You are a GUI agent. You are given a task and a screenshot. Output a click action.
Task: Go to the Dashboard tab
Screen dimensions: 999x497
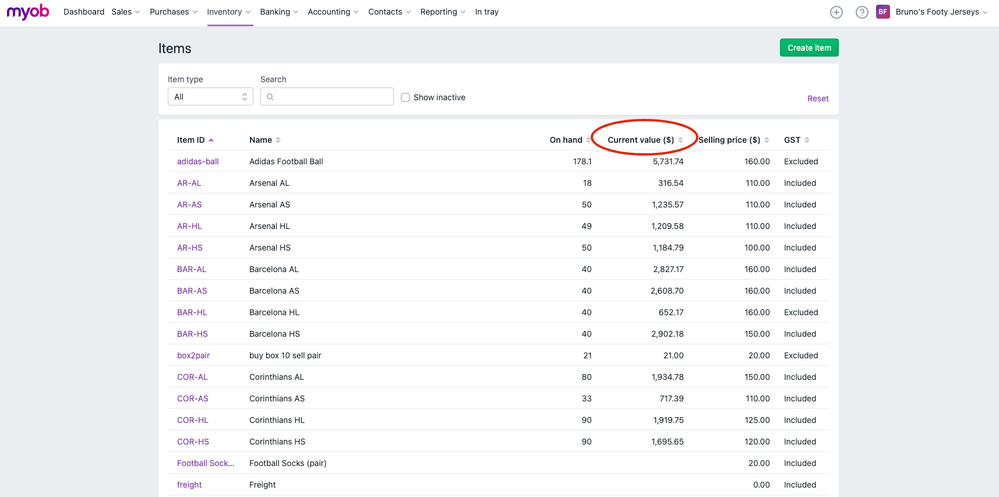tap(84, 12)
